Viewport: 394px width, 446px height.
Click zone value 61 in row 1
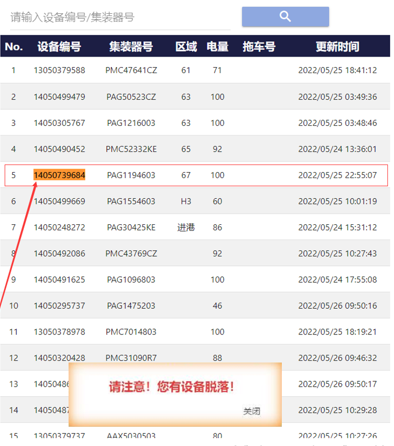[186, 70]
